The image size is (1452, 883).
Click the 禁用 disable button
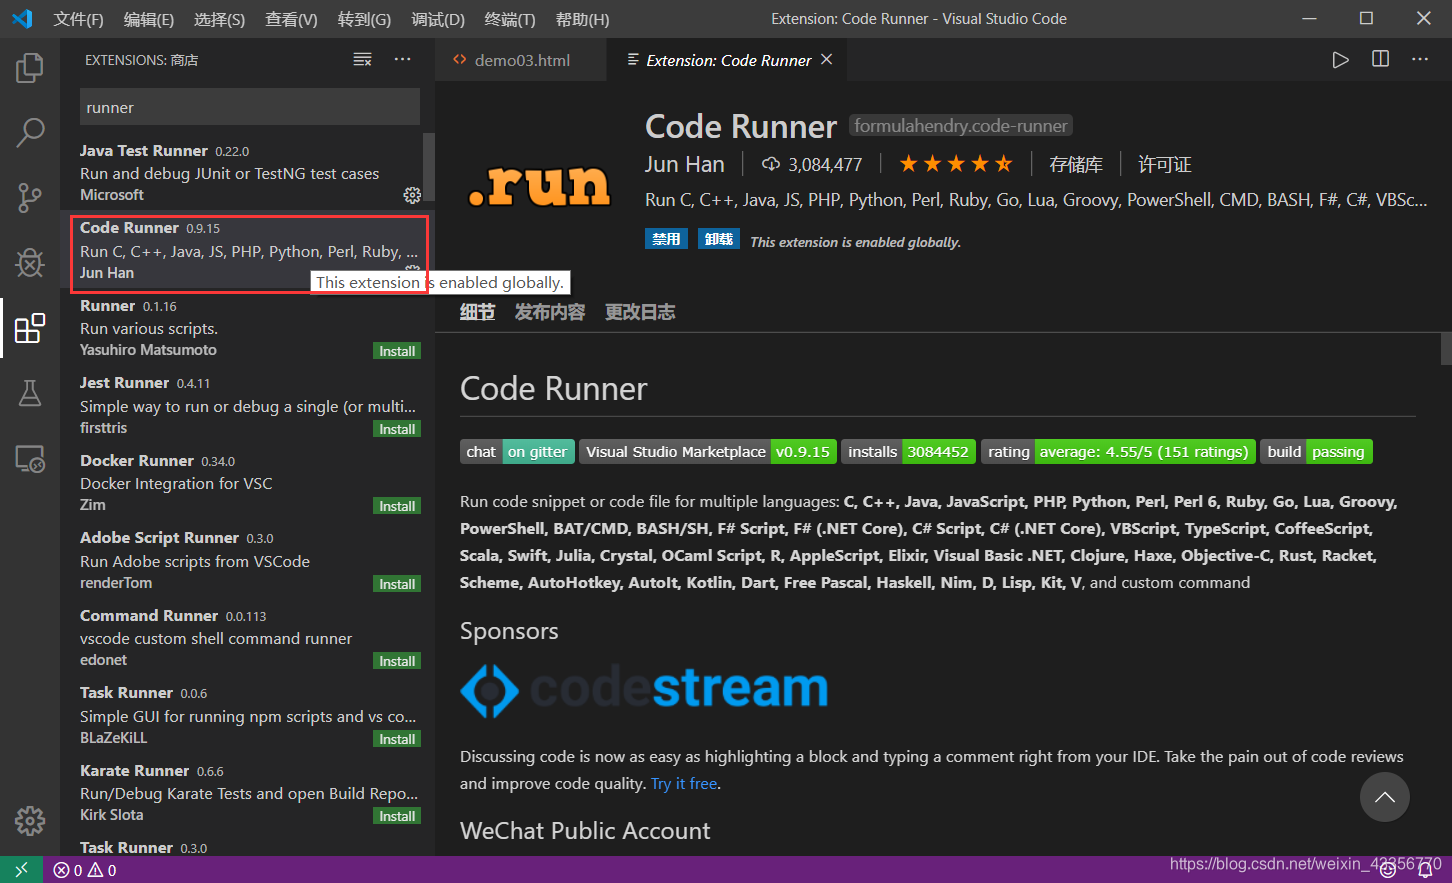tap(666, 239)
